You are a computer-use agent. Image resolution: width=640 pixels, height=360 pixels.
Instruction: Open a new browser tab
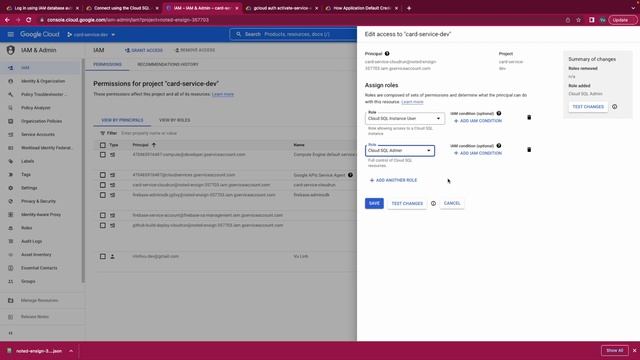click(409, 8)
